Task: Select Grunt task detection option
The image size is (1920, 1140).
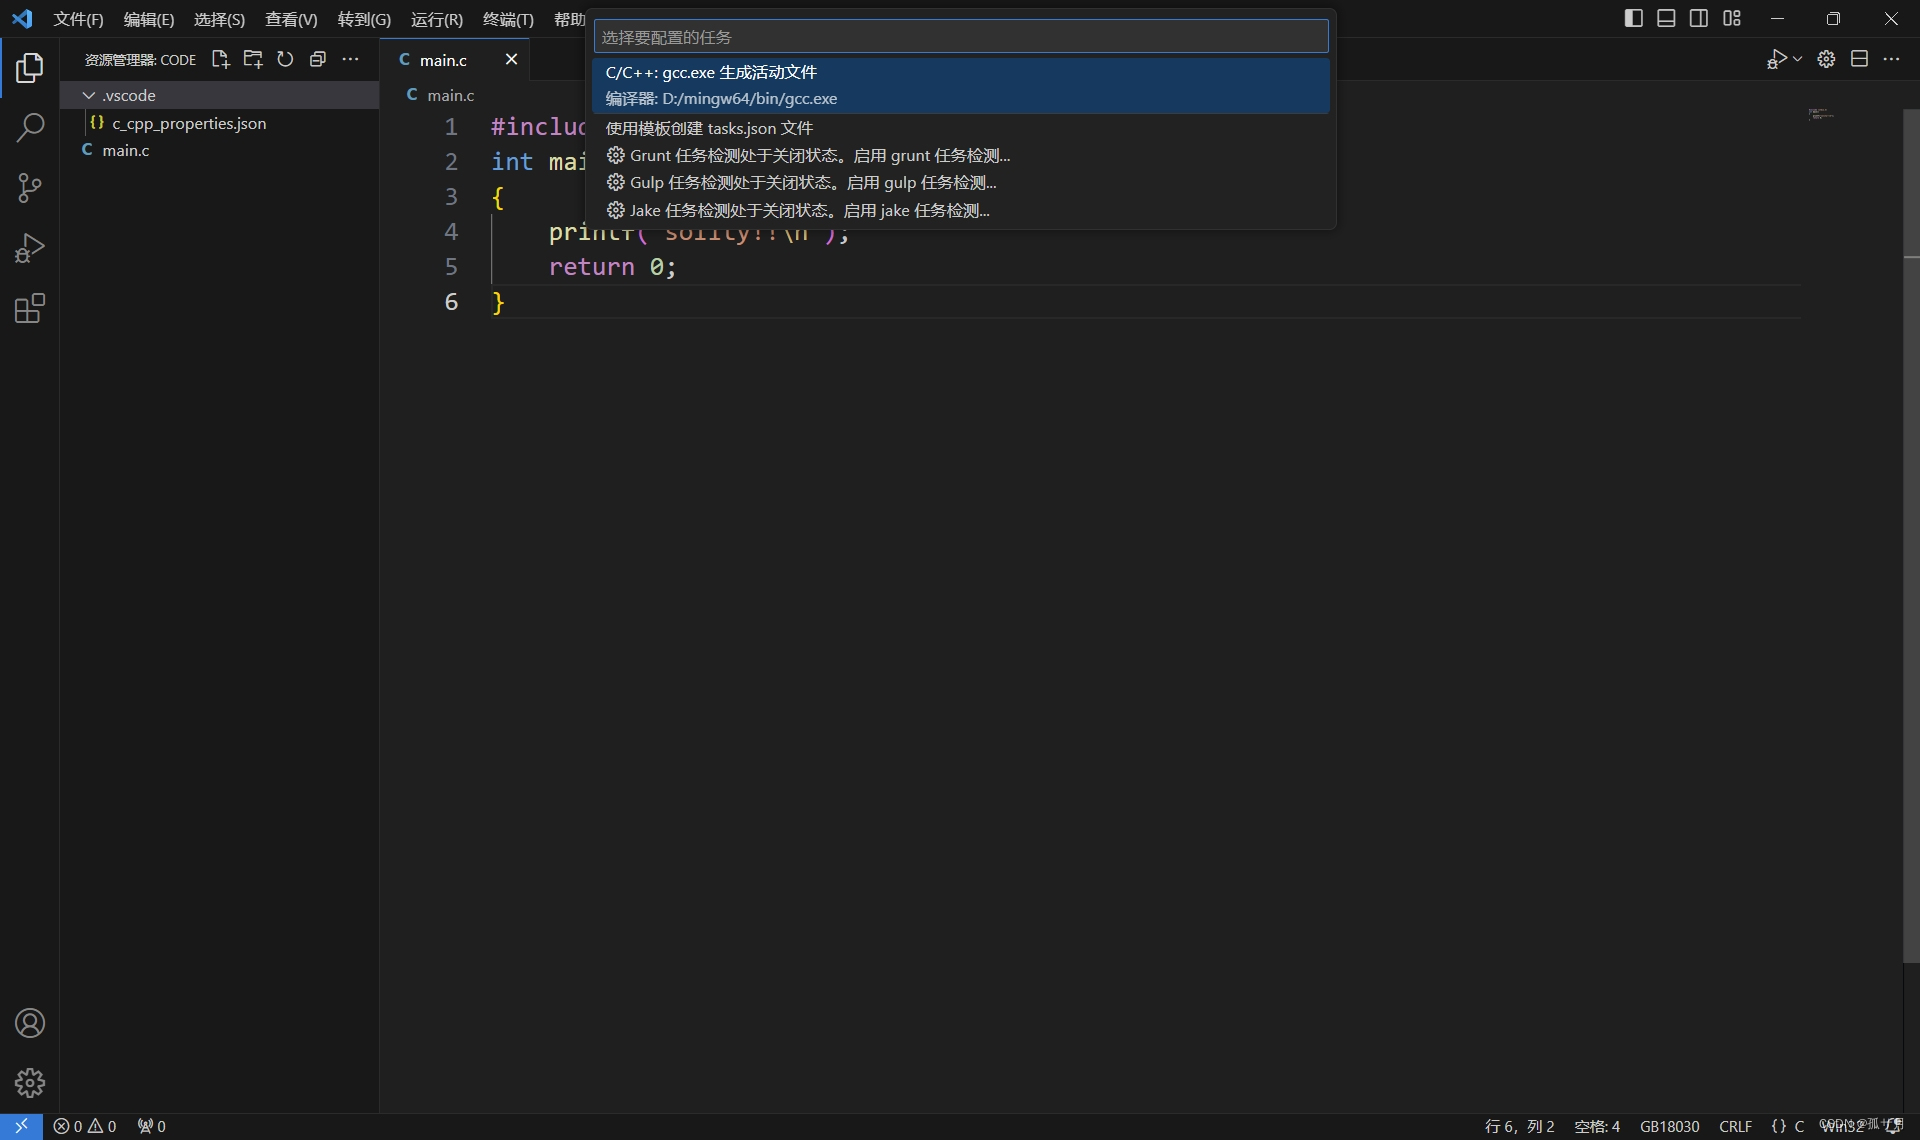Action: click(961, 155)
